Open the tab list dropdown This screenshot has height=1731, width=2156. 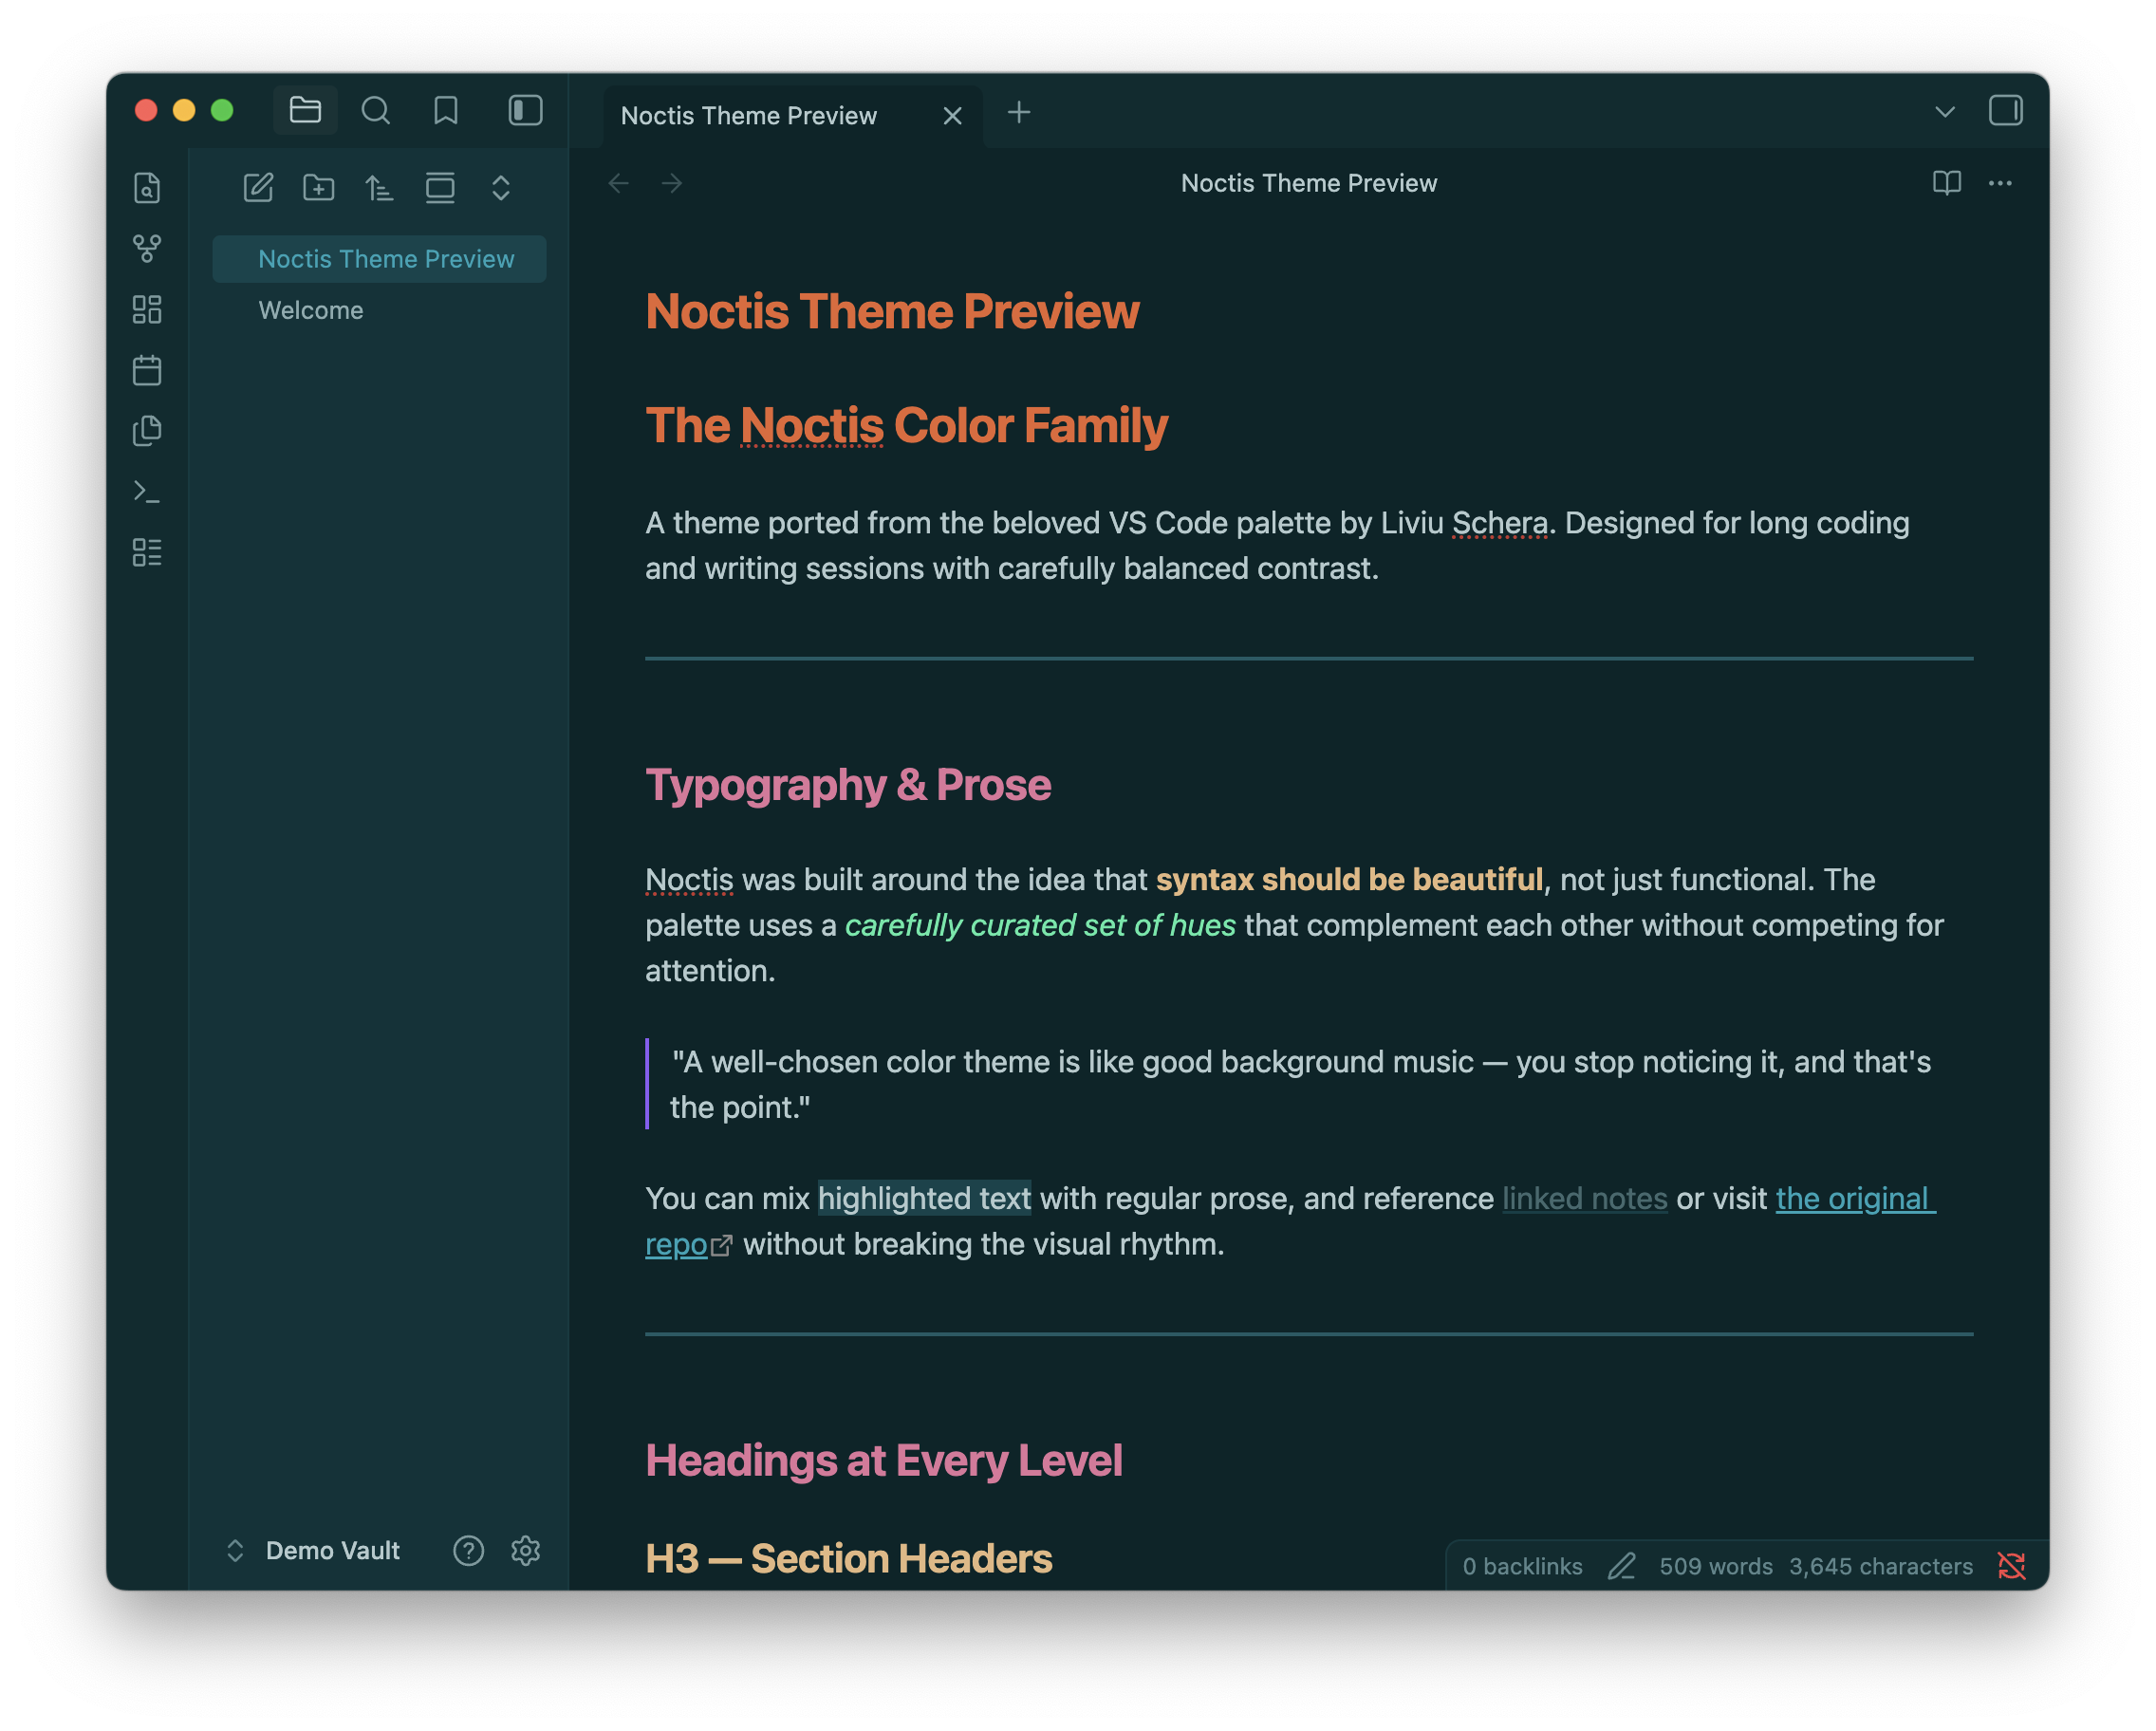click(x=1944, y=112)
